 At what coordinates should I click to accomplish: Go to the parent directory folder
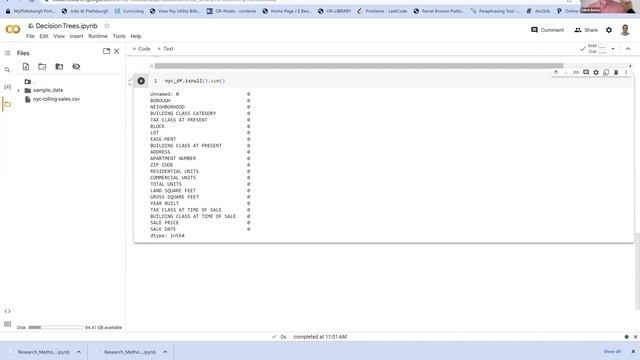pos(29,82)
